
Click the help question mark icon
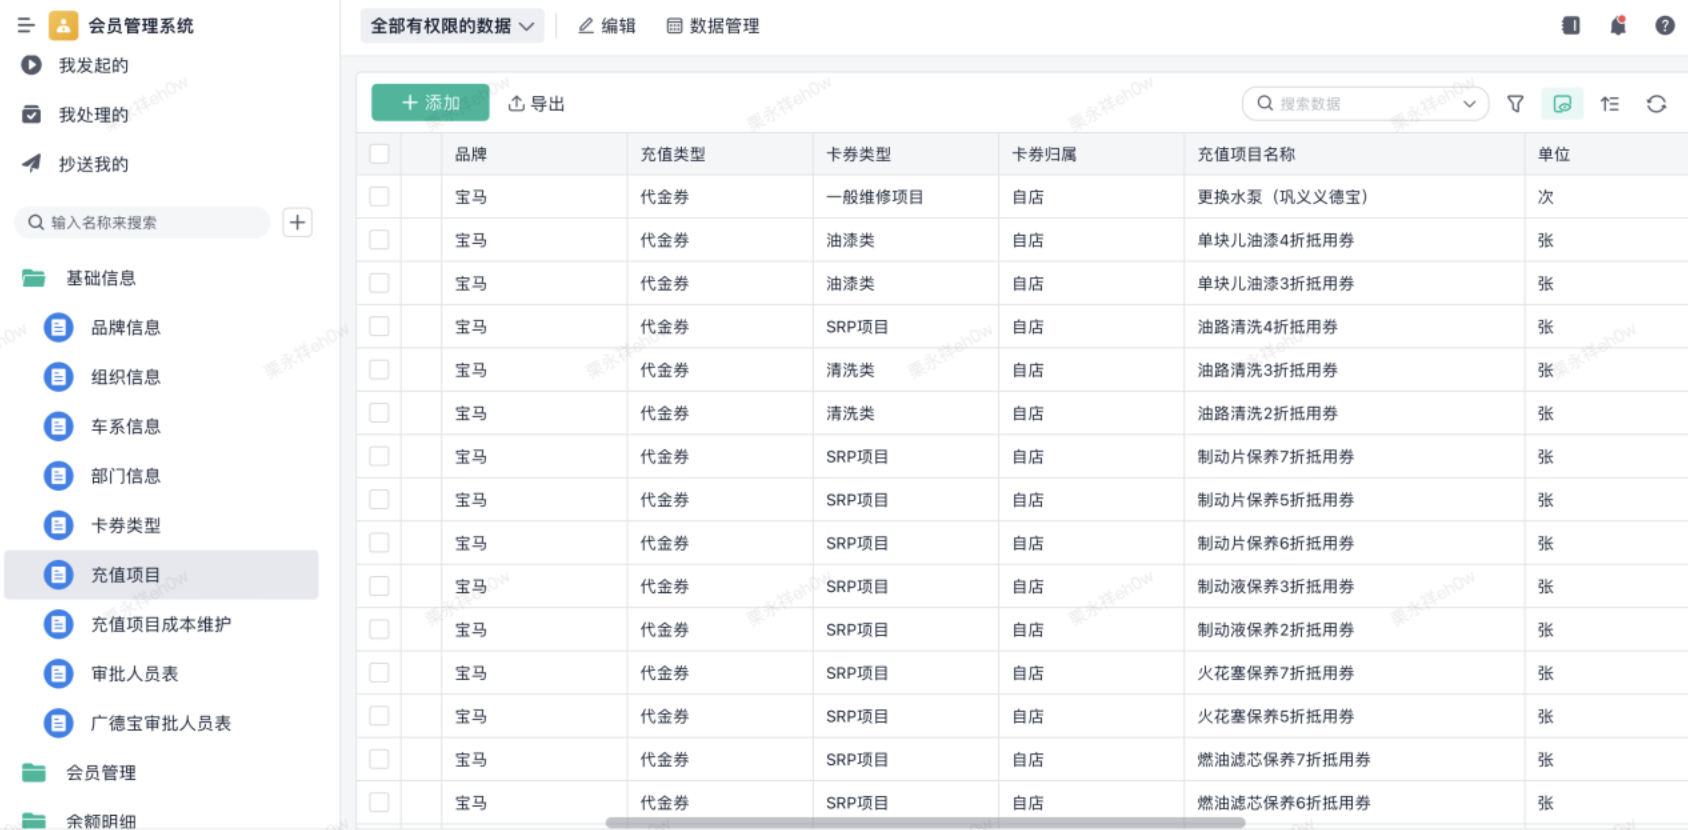pyautogui.click(x=1664, y=26)
